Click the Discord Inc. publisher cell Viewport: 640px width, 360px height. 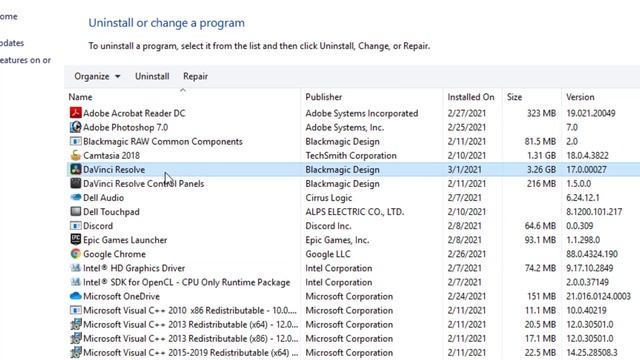pyautogui.click(x=328, y=226)
